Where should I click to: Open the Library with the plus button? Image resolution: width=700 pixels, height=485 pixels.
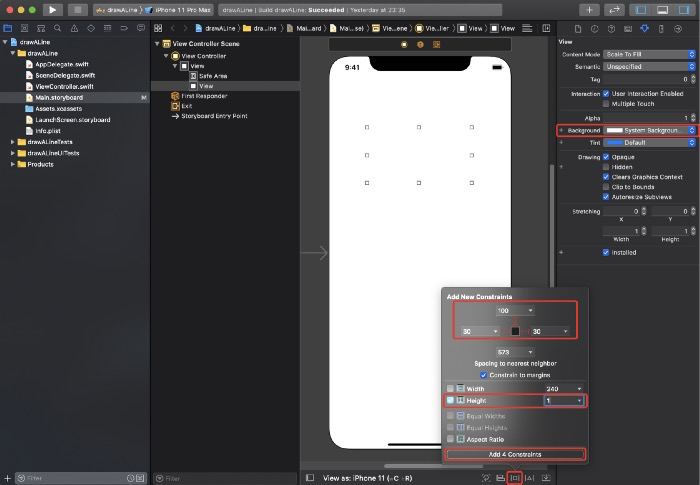coord(589,9)
